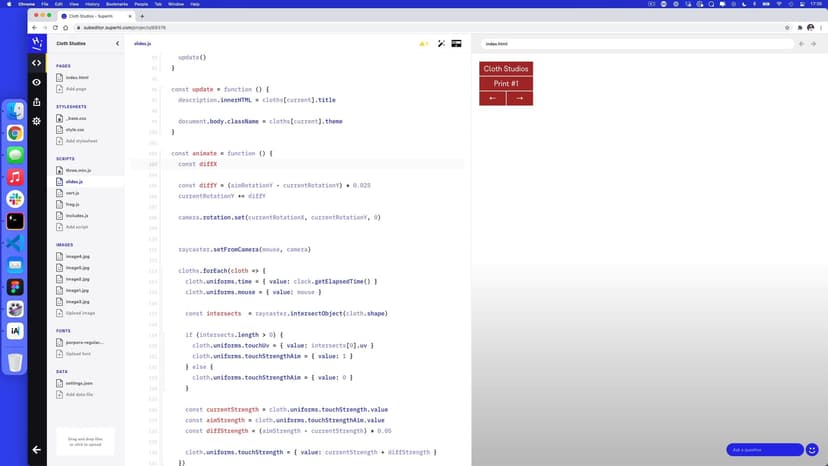828x466 pixels.
Task: Open the code editor view in sidebar
Action: coord(37,63)
